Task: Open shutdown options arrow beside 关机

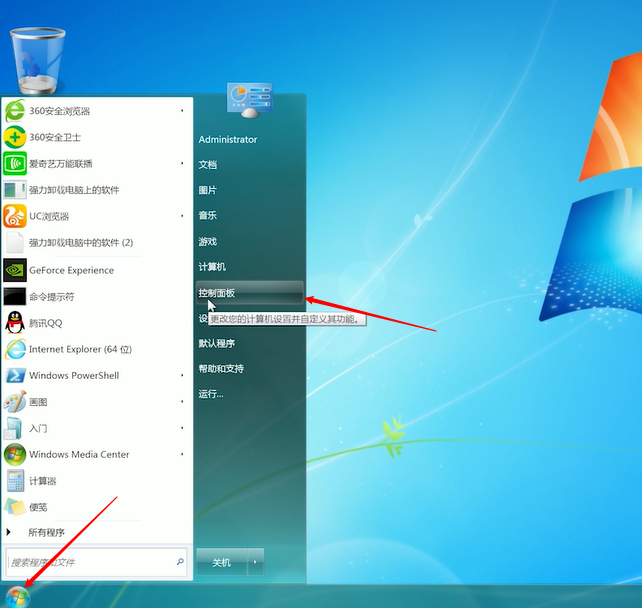Action: coord(255,562)
